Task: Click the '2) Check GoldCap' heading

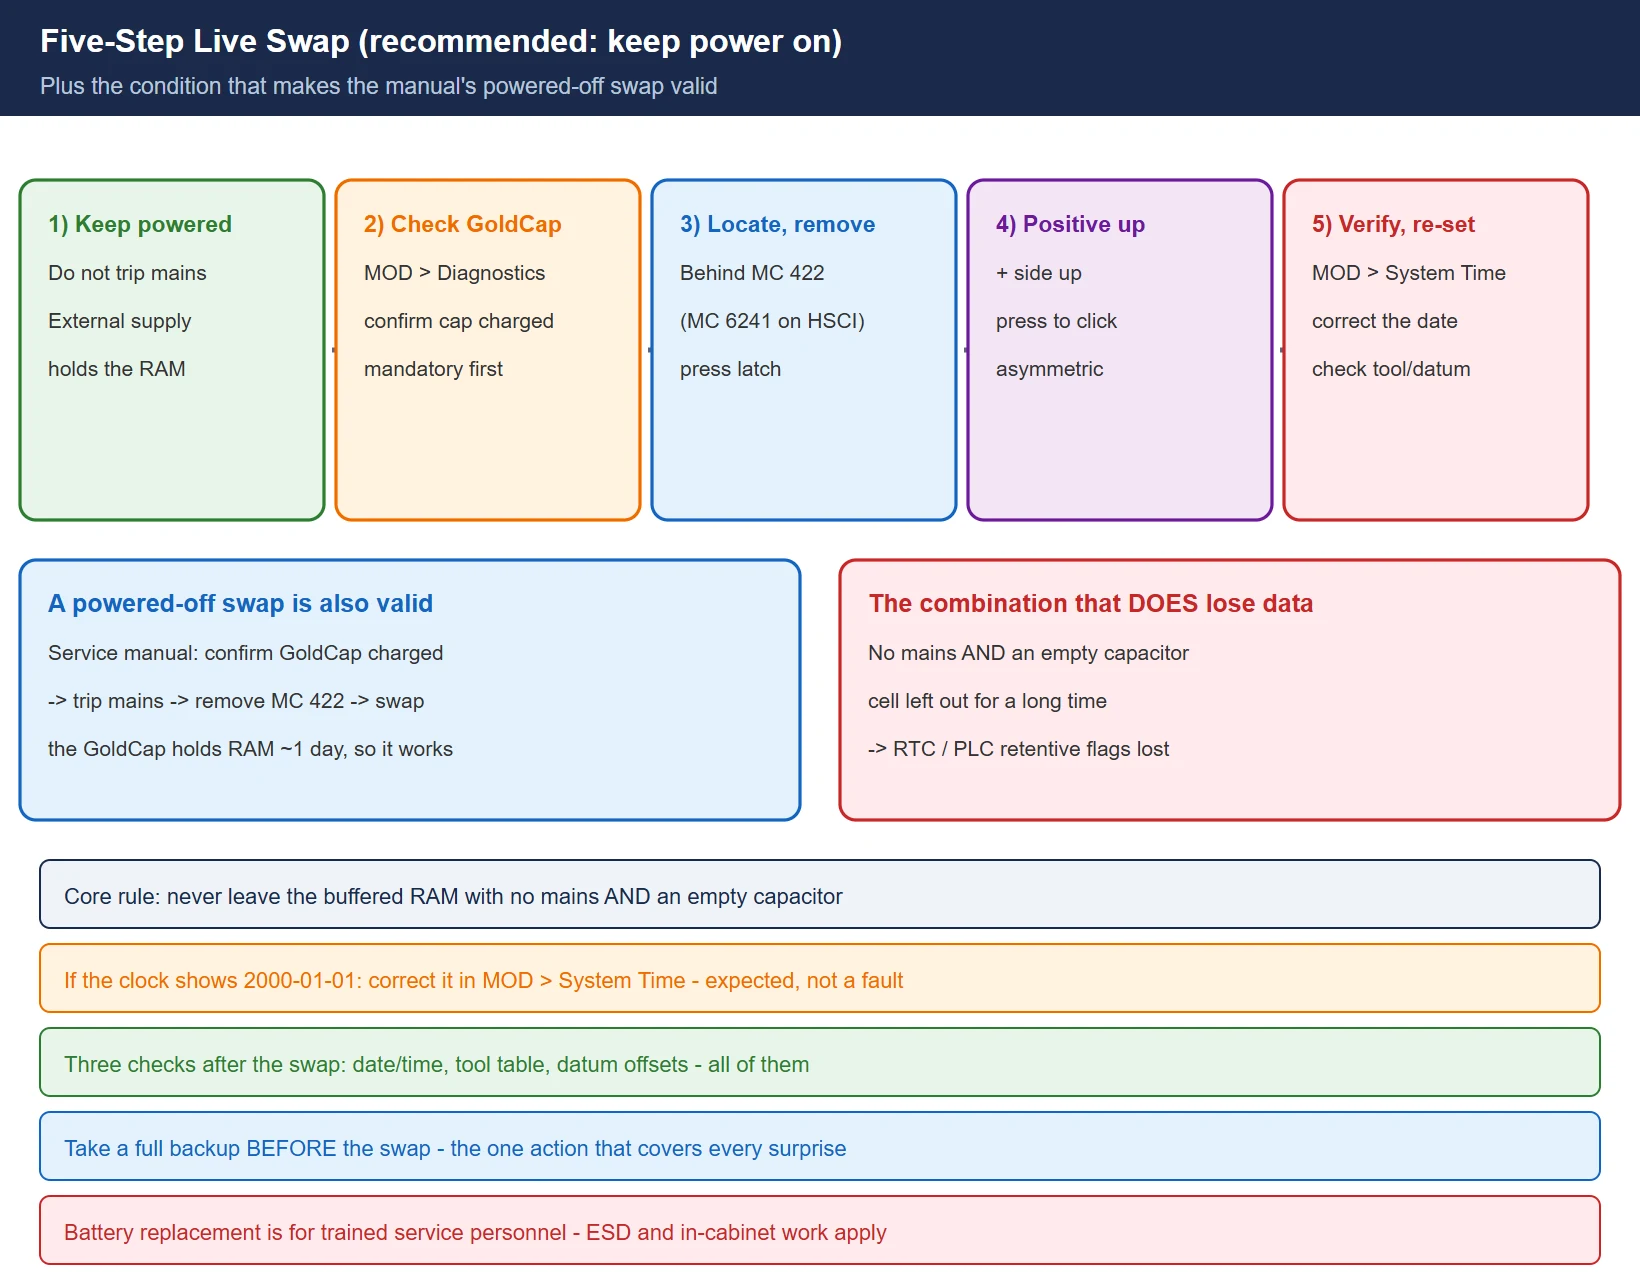Action: (x=462, y=224)
